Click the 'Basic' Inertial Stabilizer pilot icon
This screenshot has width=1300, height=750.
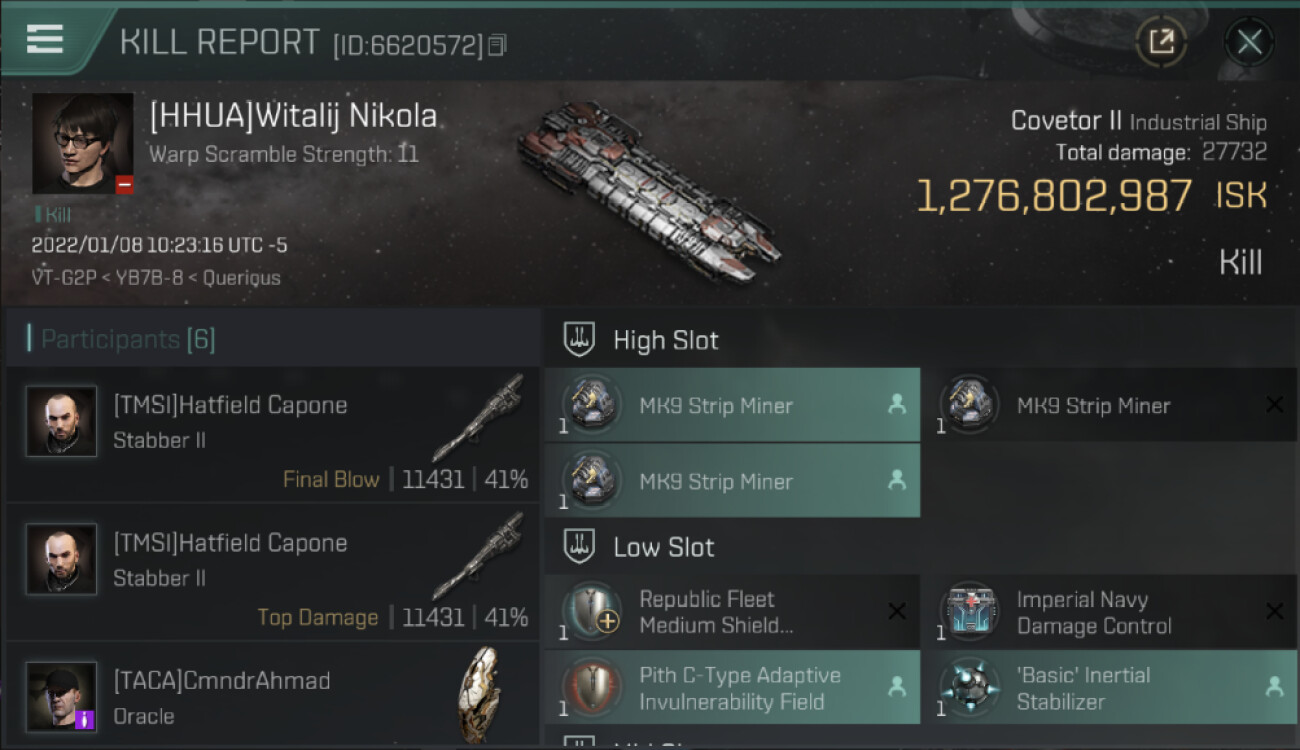[1274, 687]
